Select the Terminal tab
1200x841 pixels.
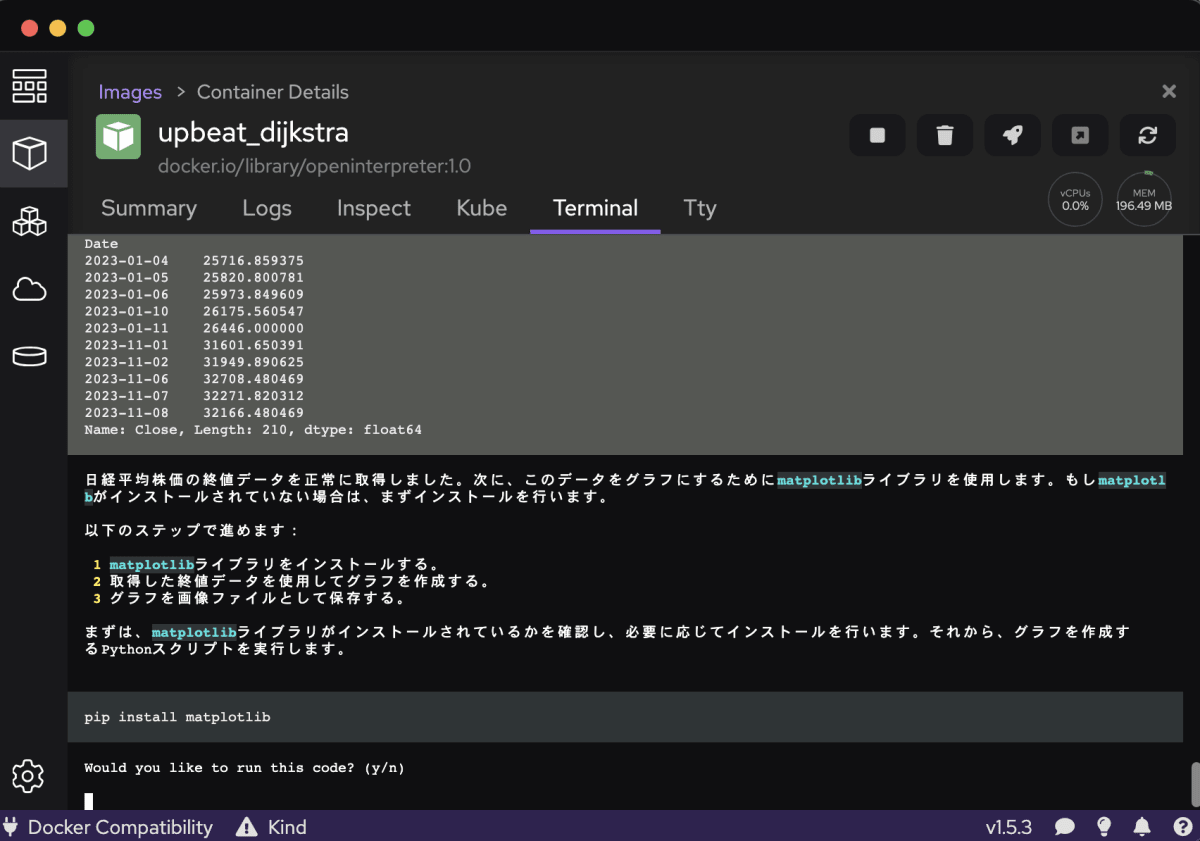595,208
